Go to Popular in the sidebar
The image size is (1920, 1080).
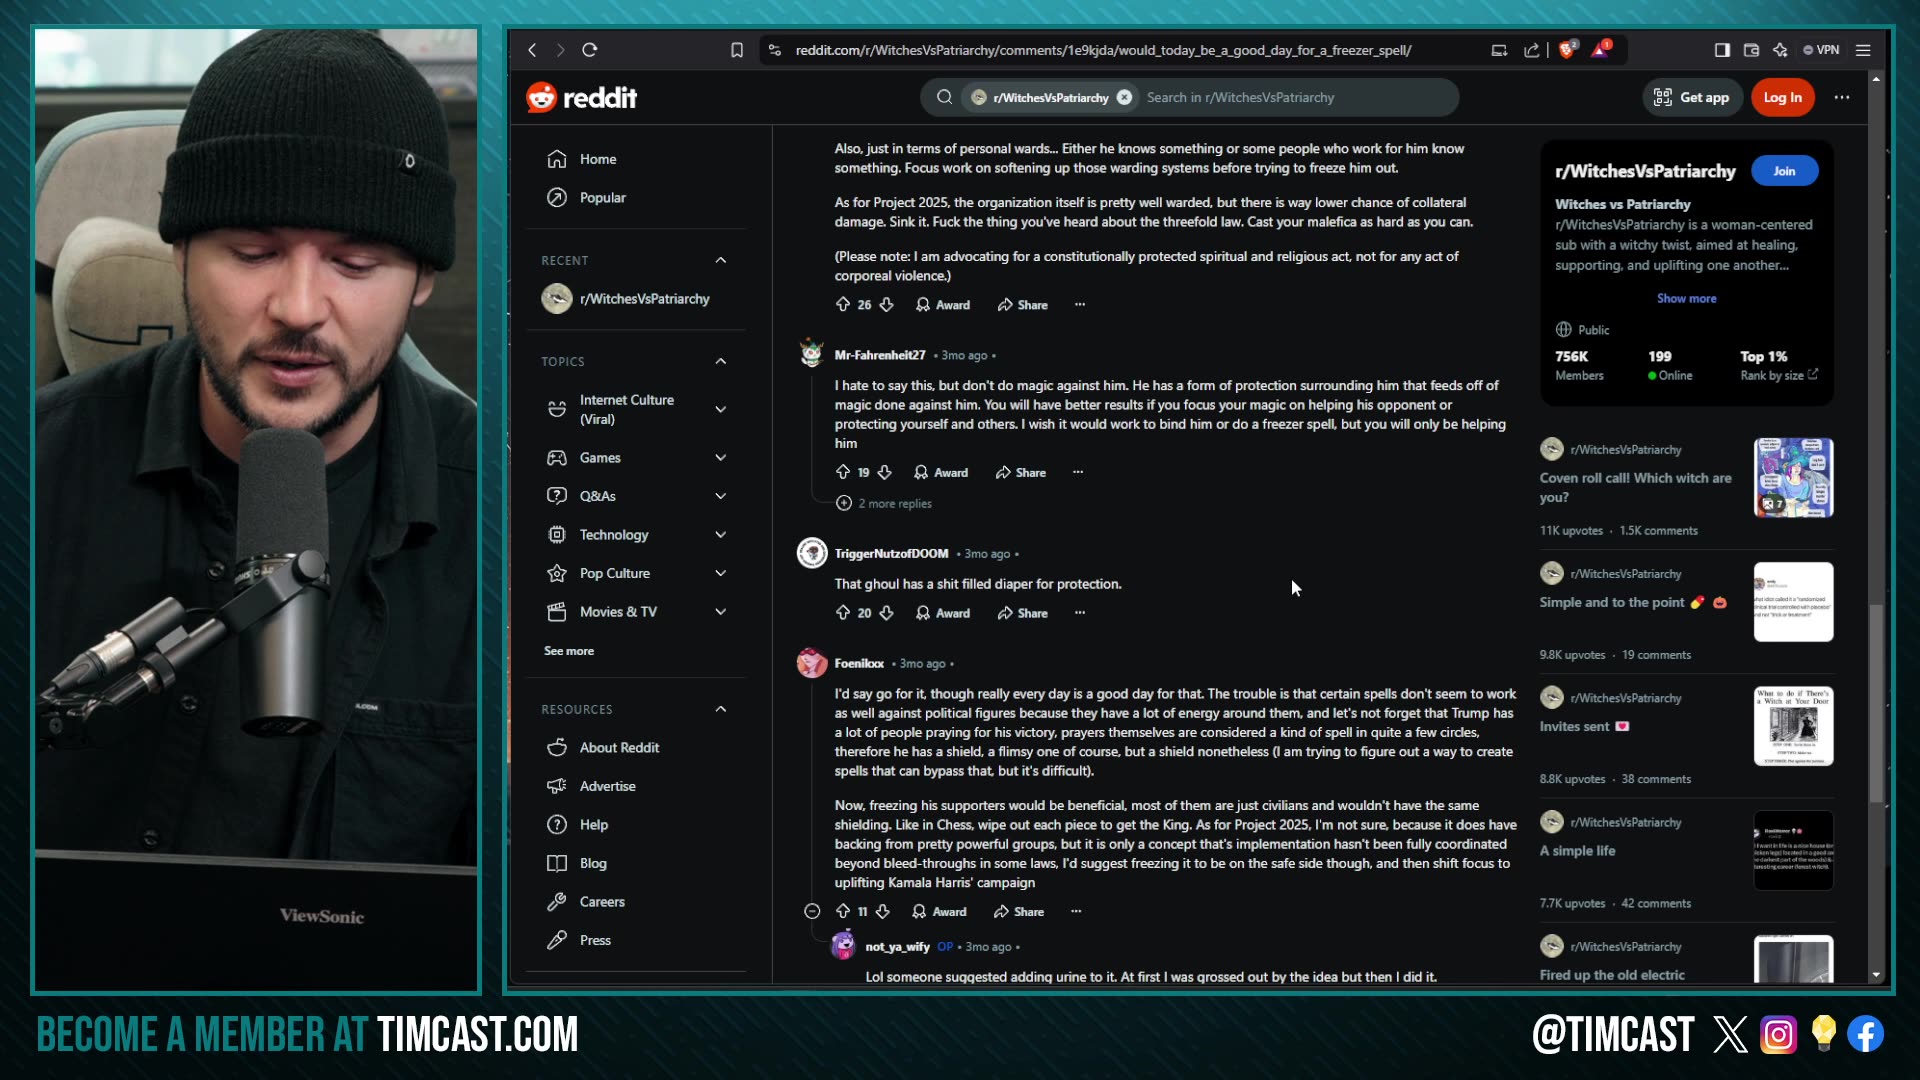(x=603, y=198)
